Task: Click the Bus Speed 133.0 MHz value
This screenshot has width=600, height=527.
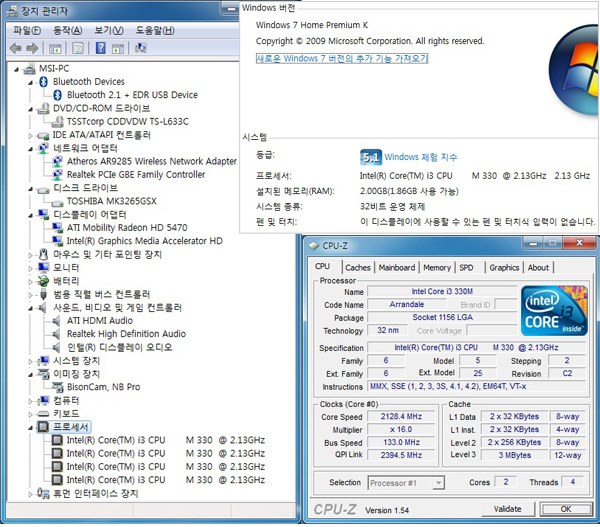Action: [x=401, y=442]
